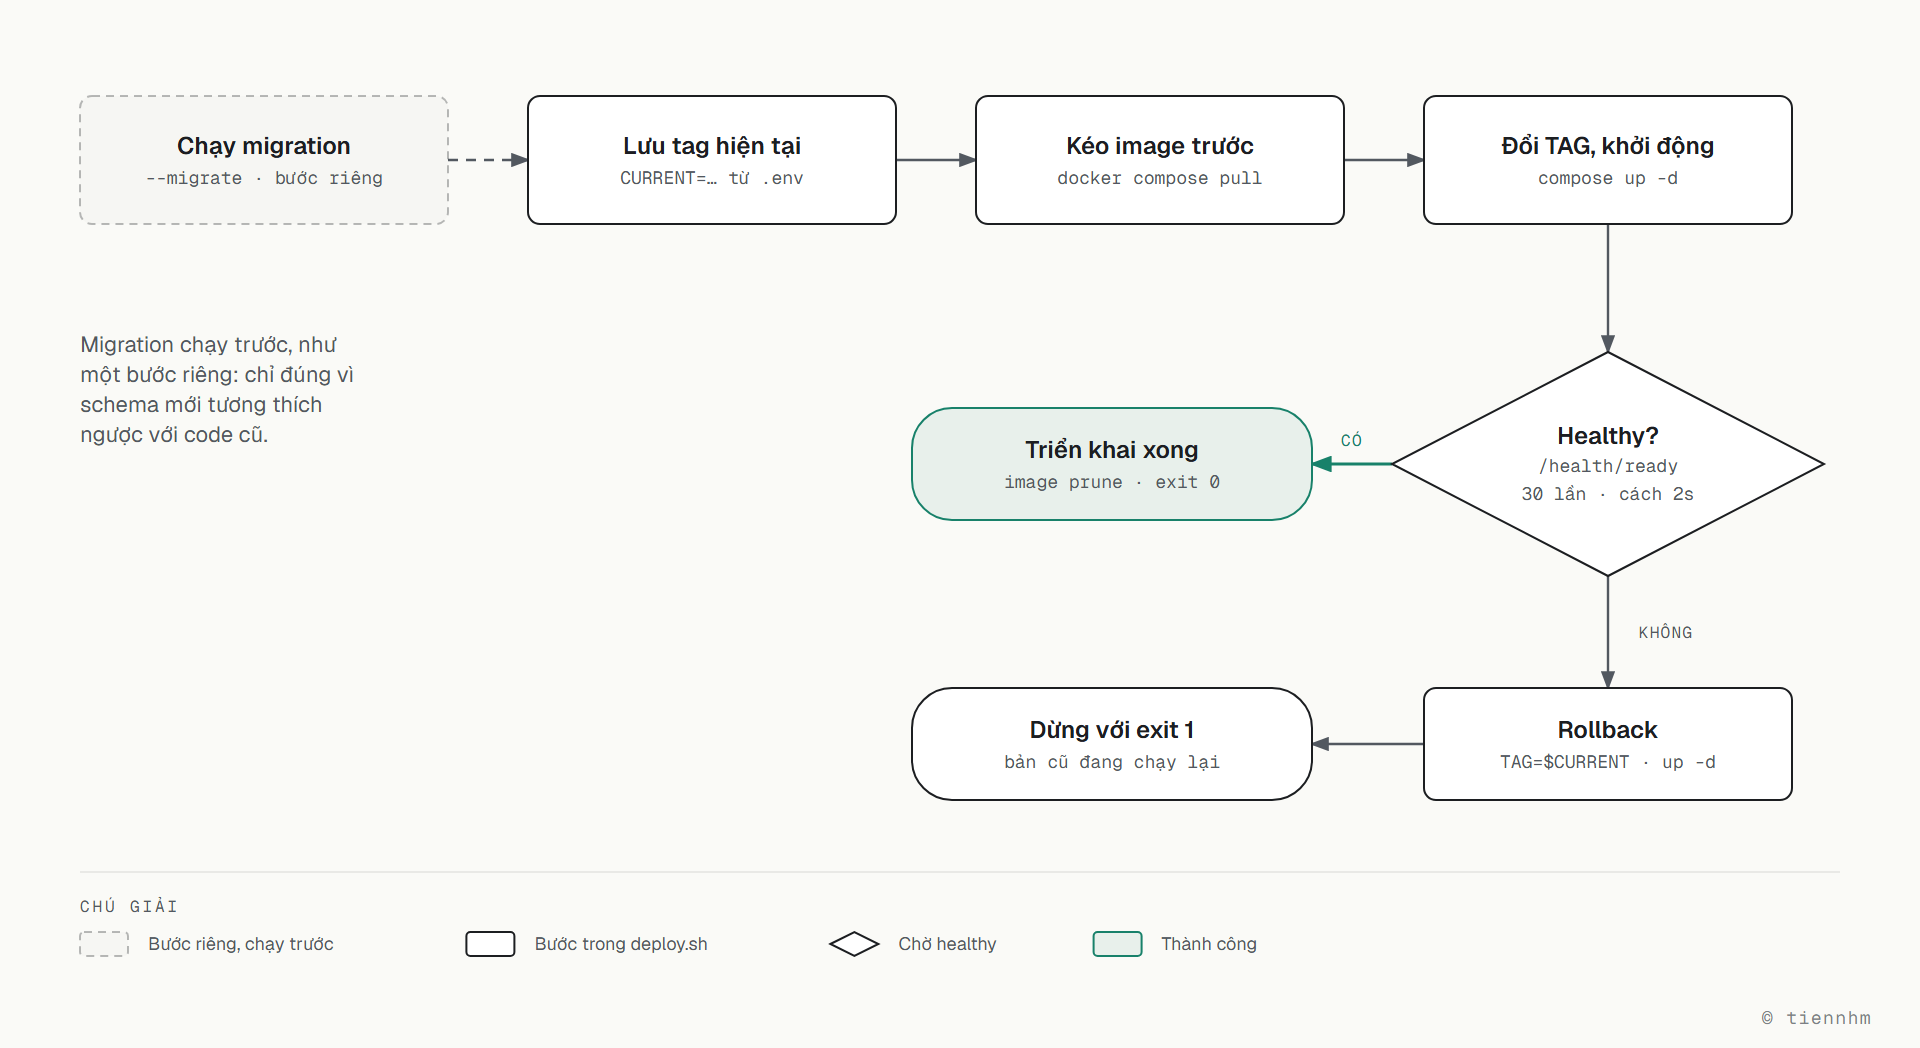Select the 'Kéo image trước' step box
Image resolution: width=1920 pixels, height=1048 pixels.
(x=1160, y=160)
